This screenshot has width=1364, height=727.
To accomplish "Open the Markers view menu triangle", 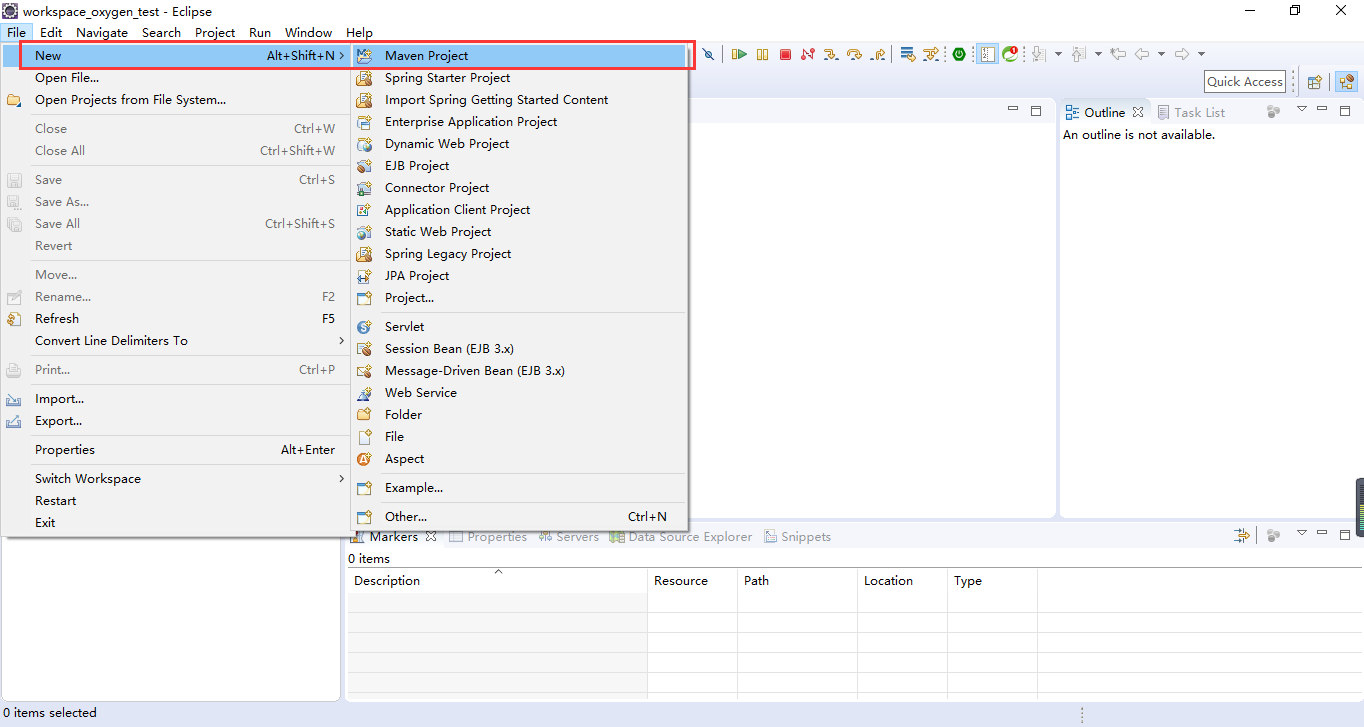I will pos(1302,532).
